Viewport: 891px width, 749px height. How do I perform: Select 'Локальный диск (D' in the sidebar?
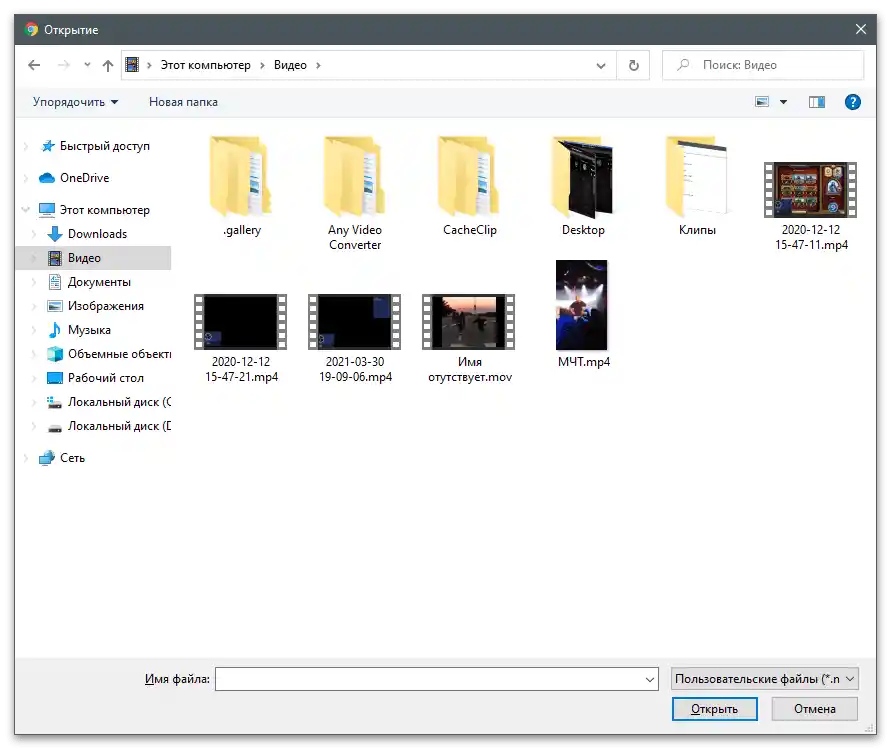pos(119,426)
